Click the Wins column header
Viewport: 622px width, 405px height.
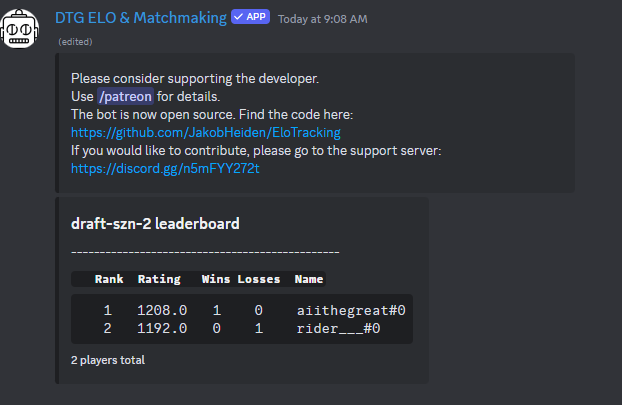pos(216,279)
